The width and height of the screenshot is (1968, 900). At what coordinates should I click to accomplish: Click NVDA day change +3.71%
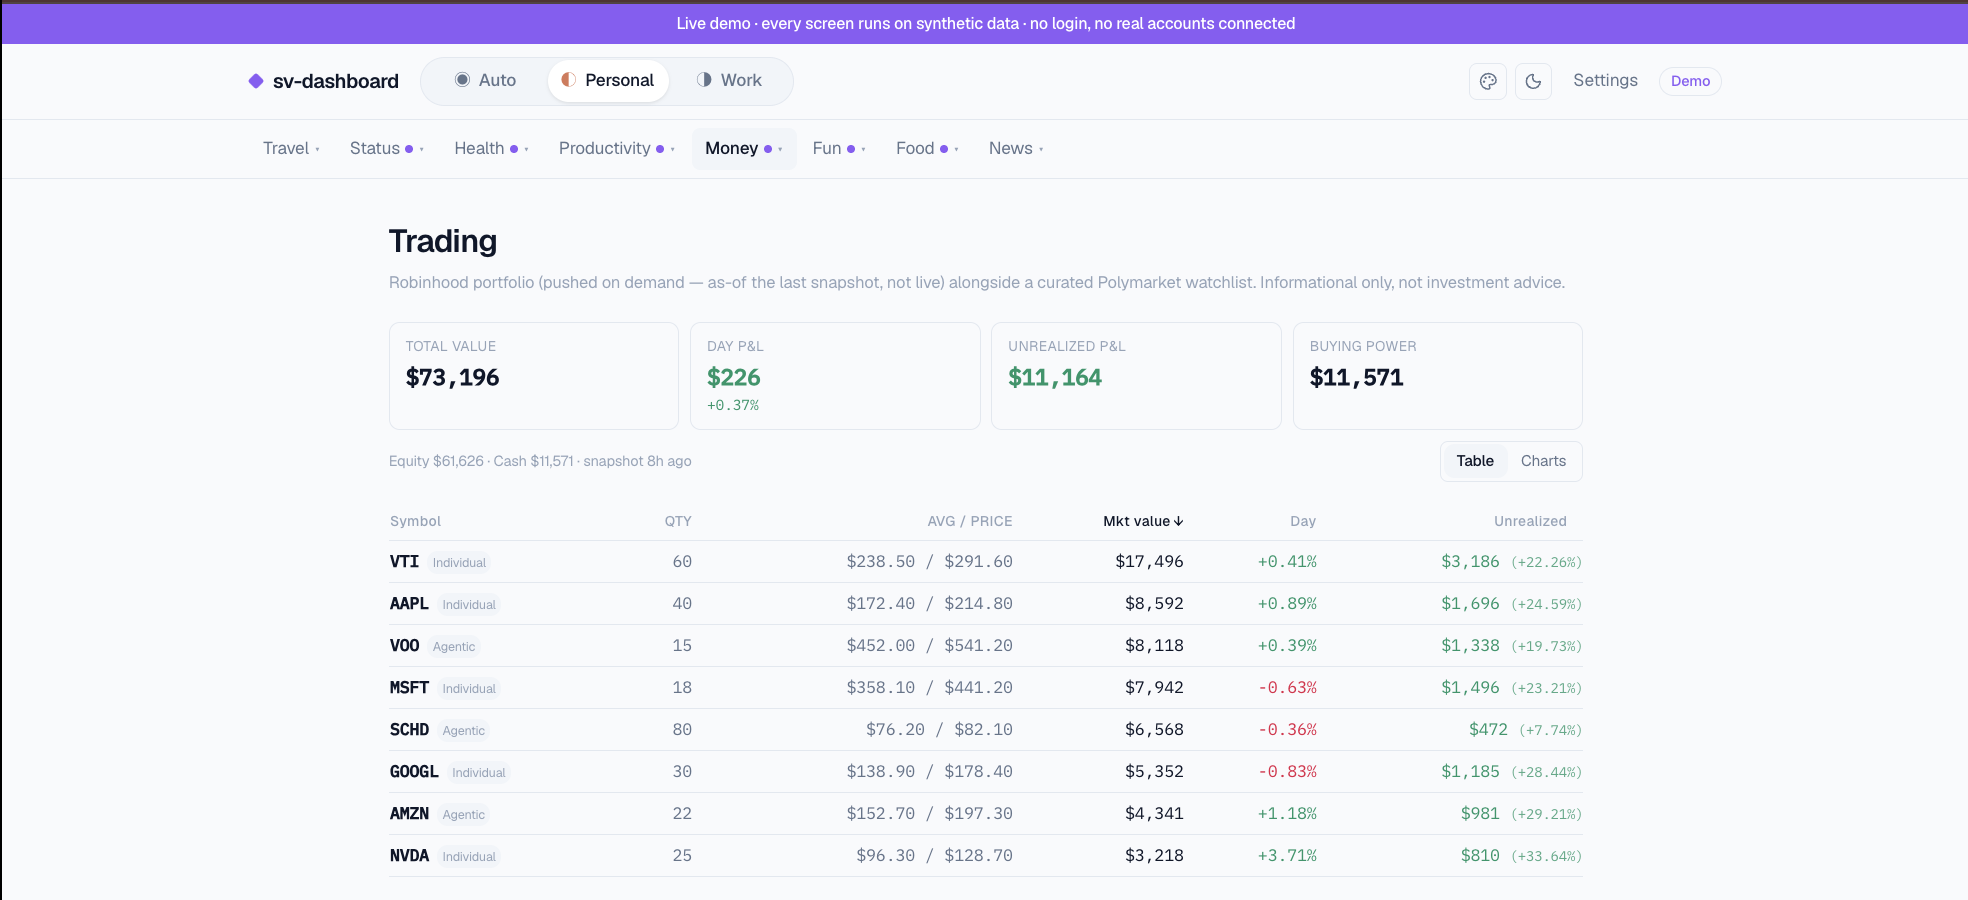point(1287,855)
